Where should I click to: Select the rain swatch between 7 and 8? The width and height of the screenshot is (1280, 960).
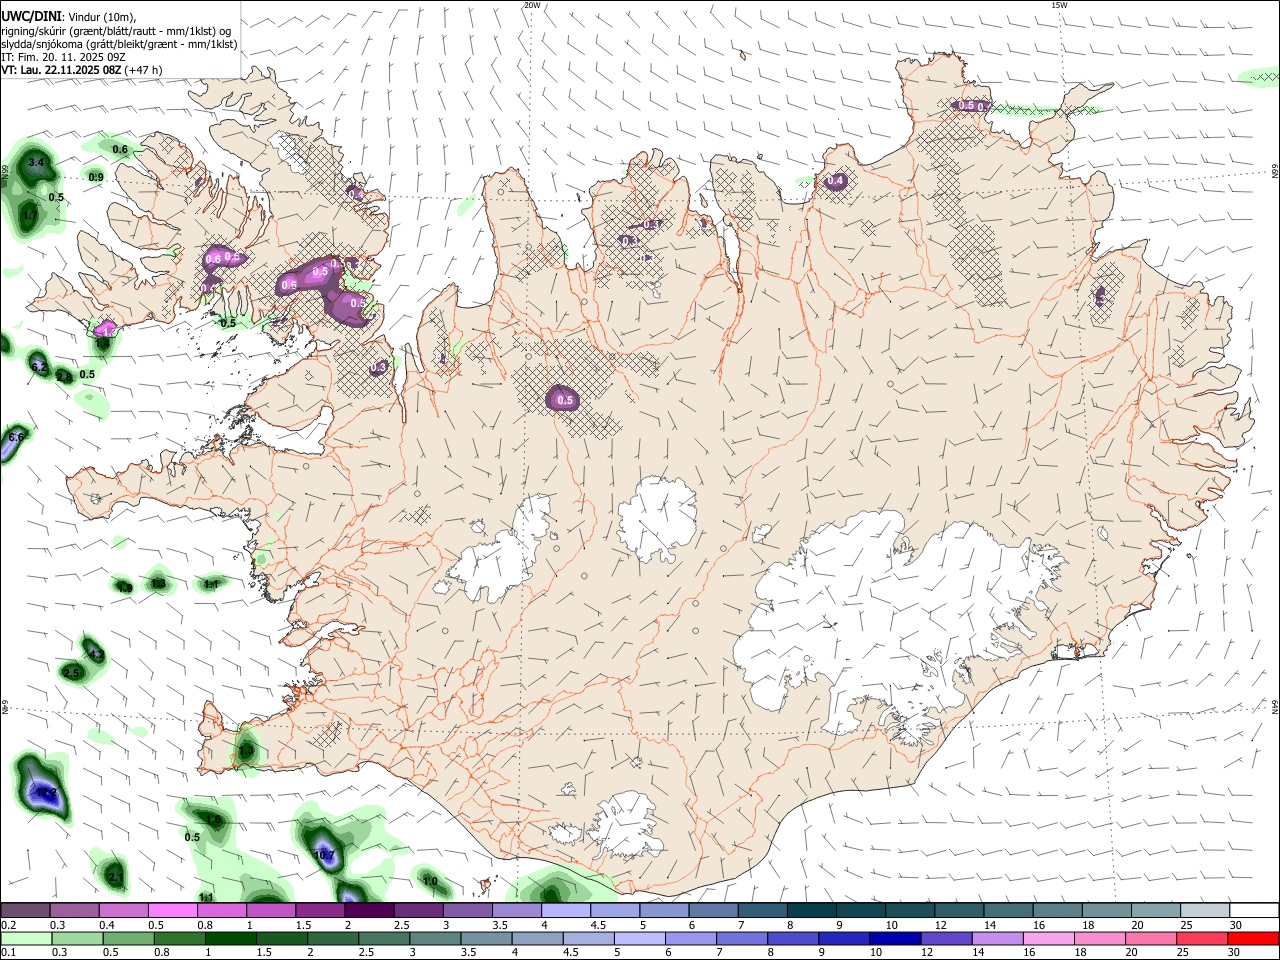(x=744, y=938)
